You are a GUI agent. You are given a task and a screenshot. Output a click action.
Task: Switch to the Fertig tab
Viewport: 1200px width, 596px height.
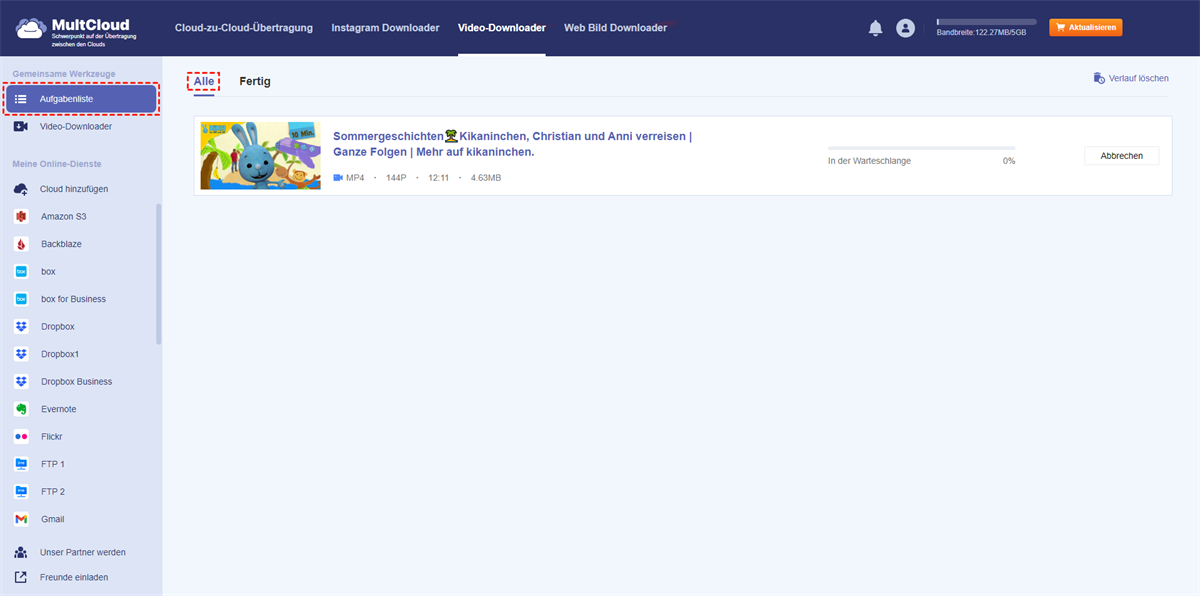[x=255, y=81]
